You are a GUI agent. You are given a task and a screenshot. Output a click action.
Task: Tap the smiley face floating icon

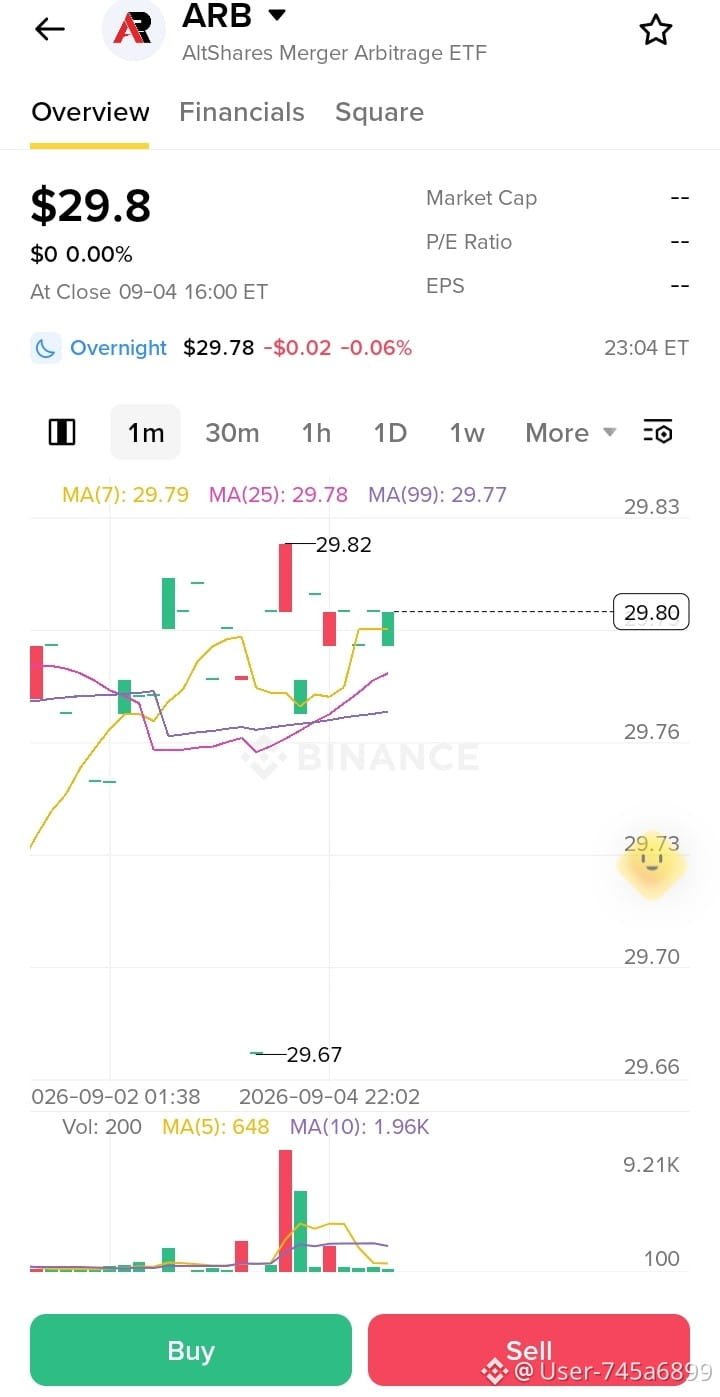click(651, 862)
